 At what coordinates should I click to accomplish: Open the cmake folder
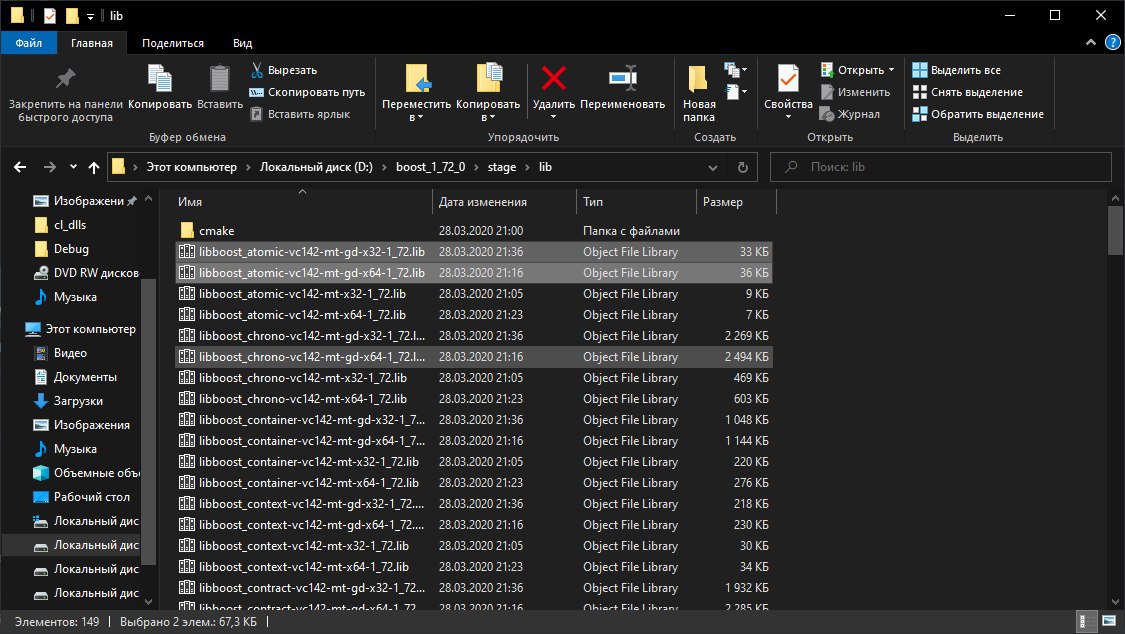click(217, 231)
